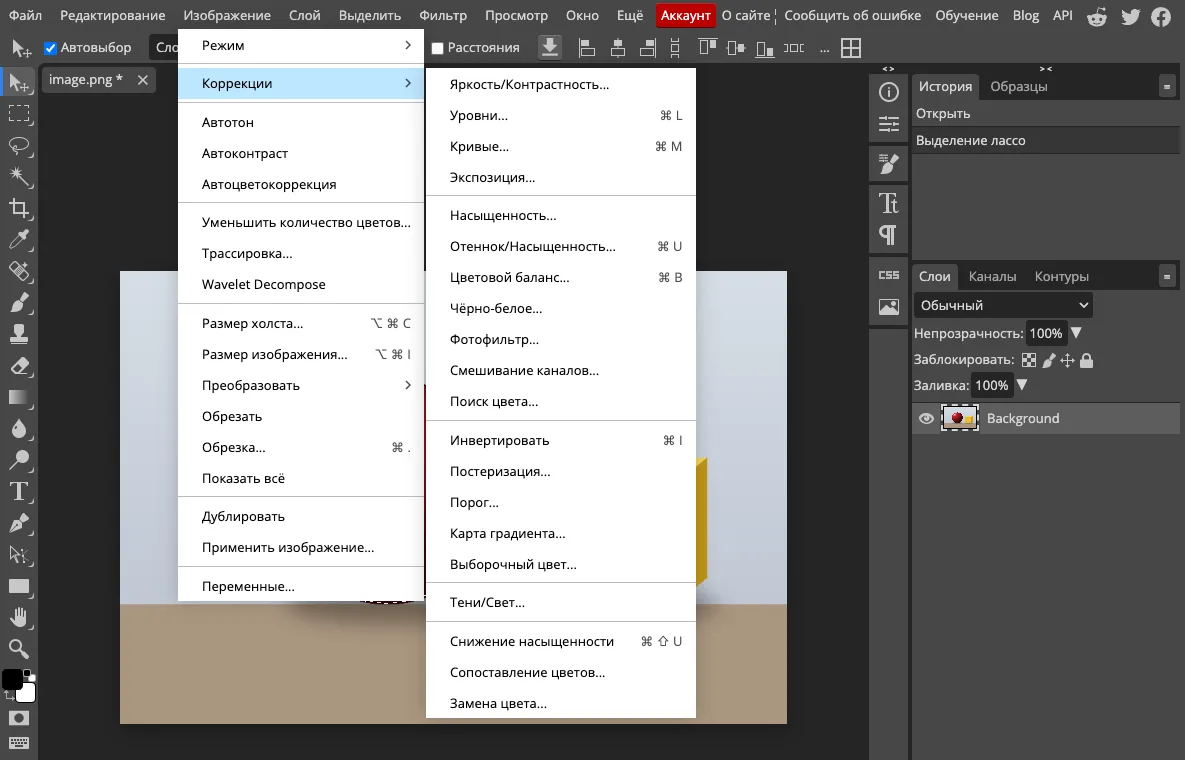The width and height of the screenshot is (1185, 760).
Task: Switch to the Каналы tab
Action: [992, 277]
